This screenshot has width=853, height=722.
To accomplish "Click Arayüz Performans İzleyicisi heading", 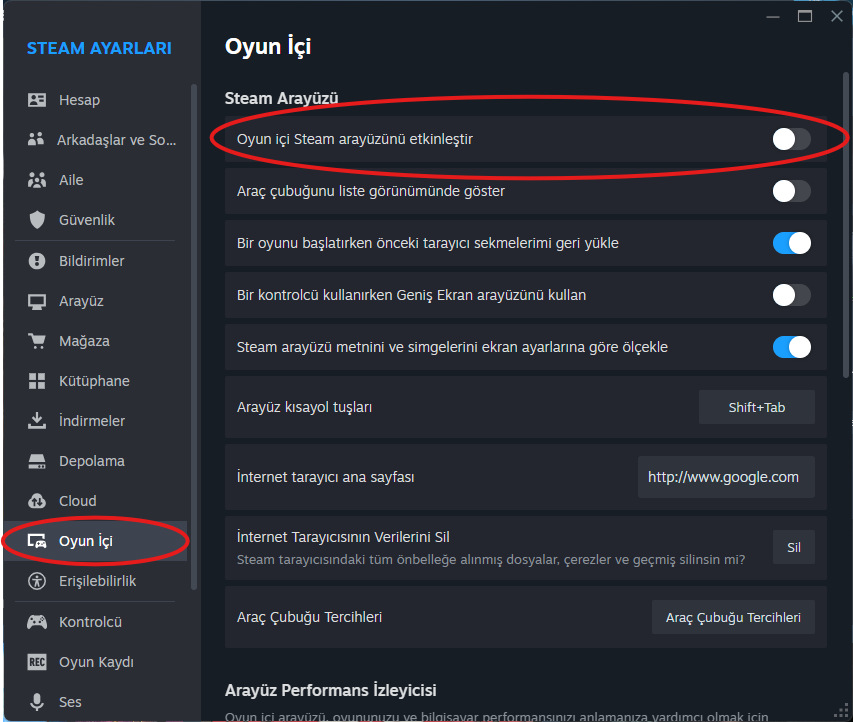I will [x=331, y=690].
